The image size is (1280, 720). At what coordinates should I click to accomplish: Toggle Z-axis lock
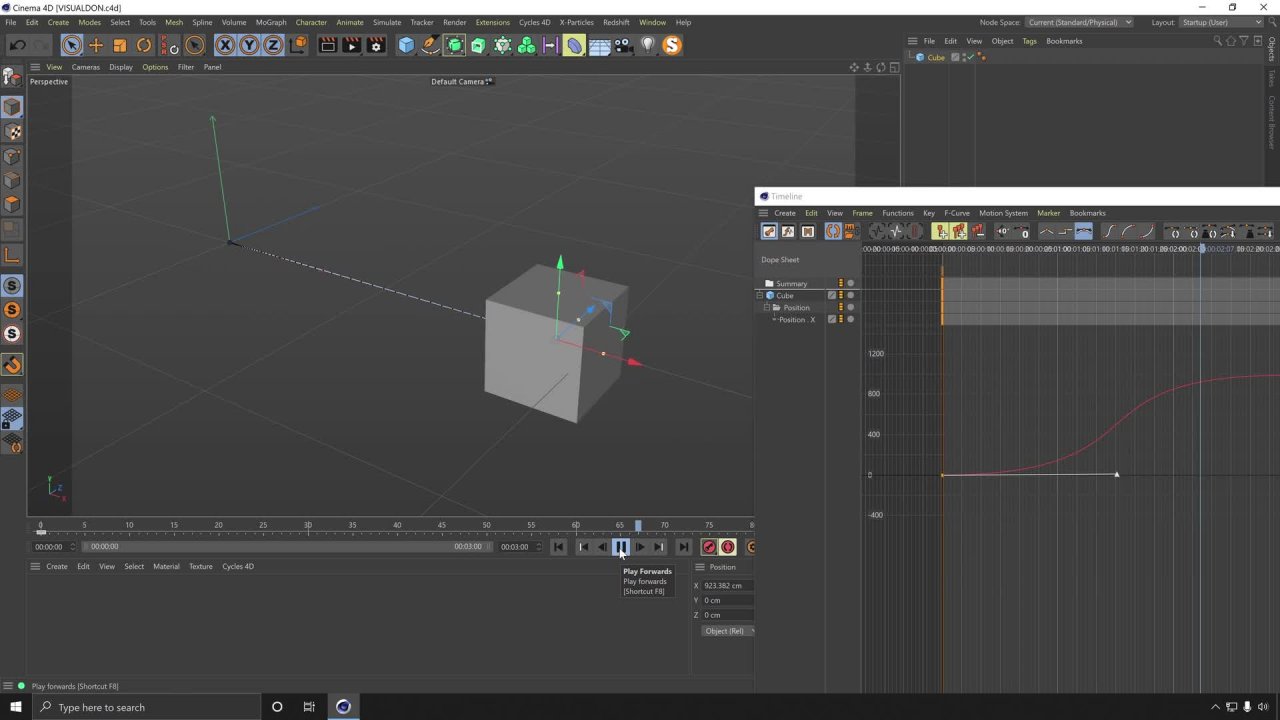(x=272, y=45)
